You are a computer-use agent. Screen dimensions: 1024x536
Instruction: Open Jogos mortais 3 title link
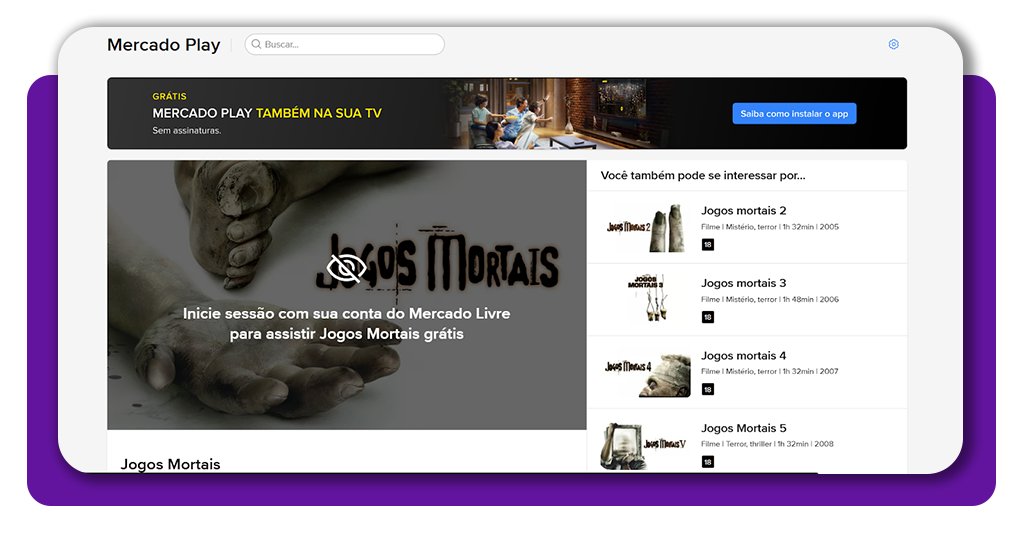pyautogui.click(x=743, y=283)
